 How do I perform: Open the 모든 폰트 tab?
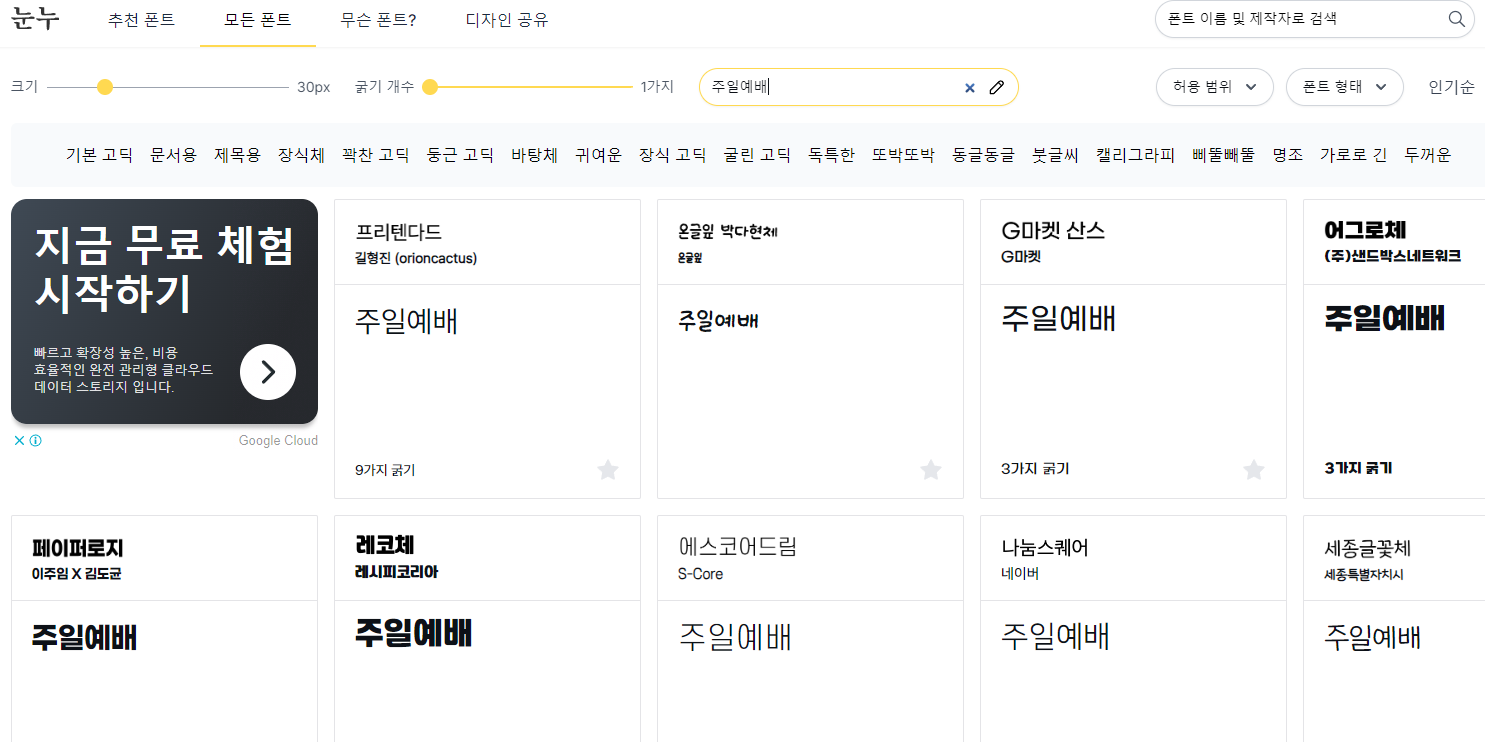point(258,20)
